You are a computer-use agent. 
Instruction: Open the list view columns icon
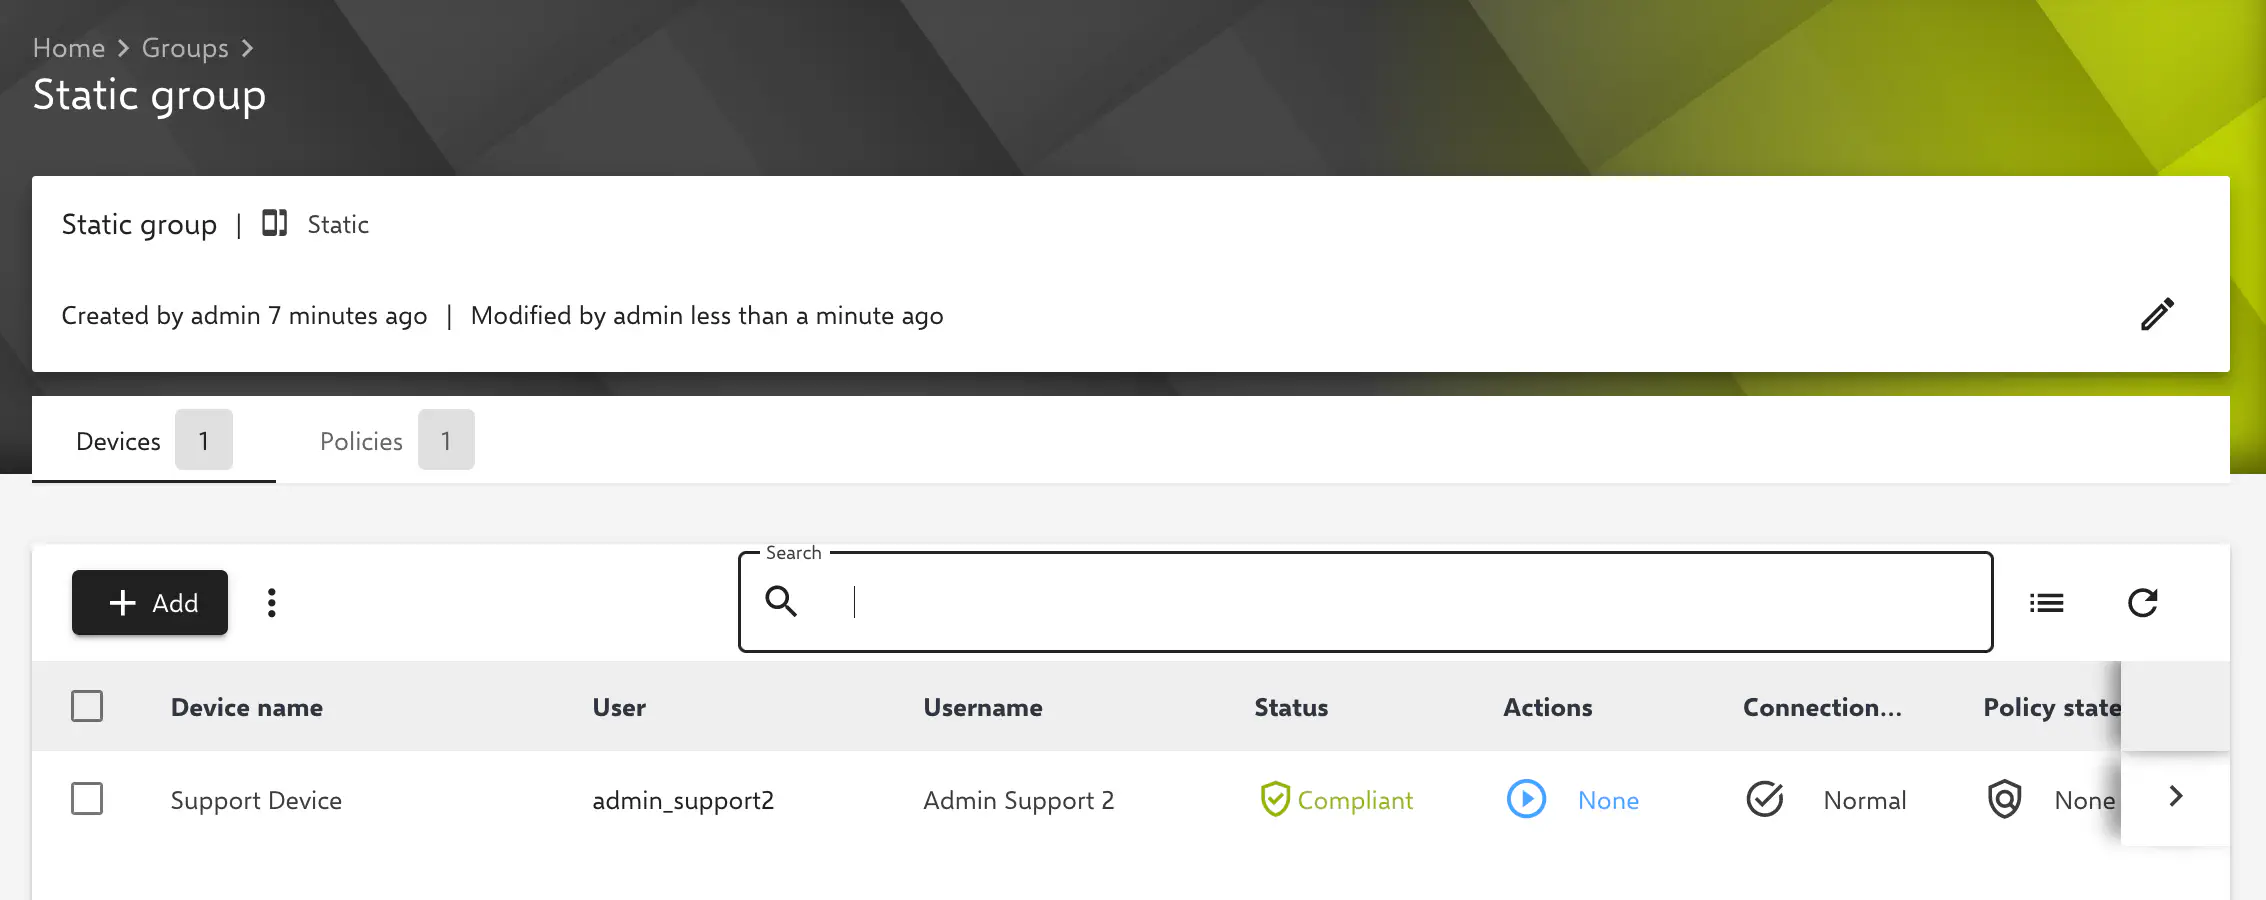[2046, 603]
